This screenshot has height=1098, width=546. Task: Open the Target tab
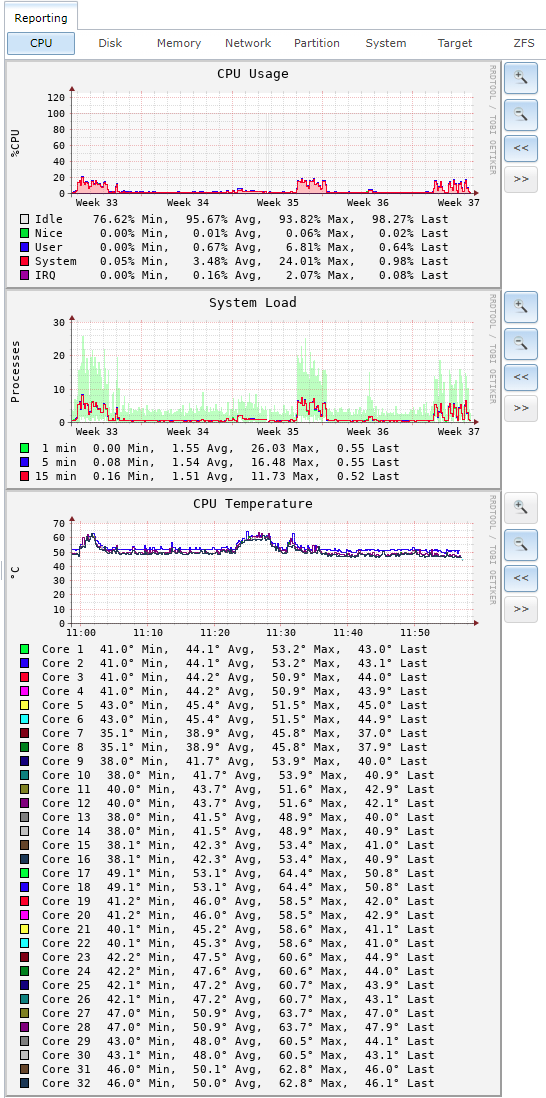[455, 43]
